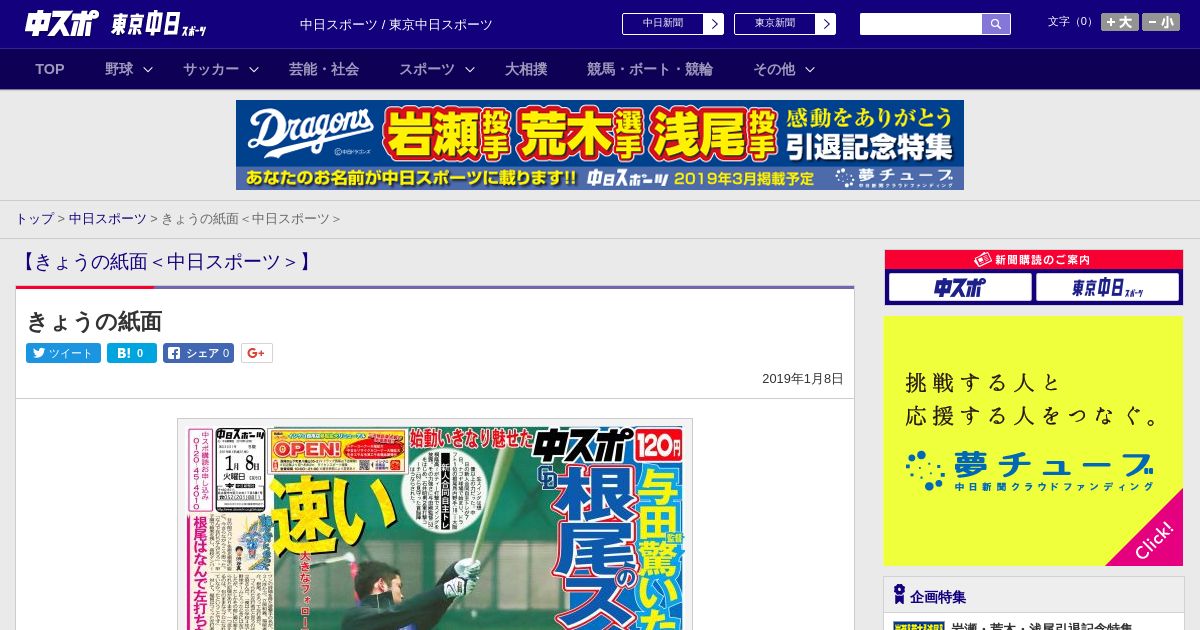This screenshot has height=630, width=1200.
Task: Expand the スポーツ dropdown chevron
Action: coord(470,69)
